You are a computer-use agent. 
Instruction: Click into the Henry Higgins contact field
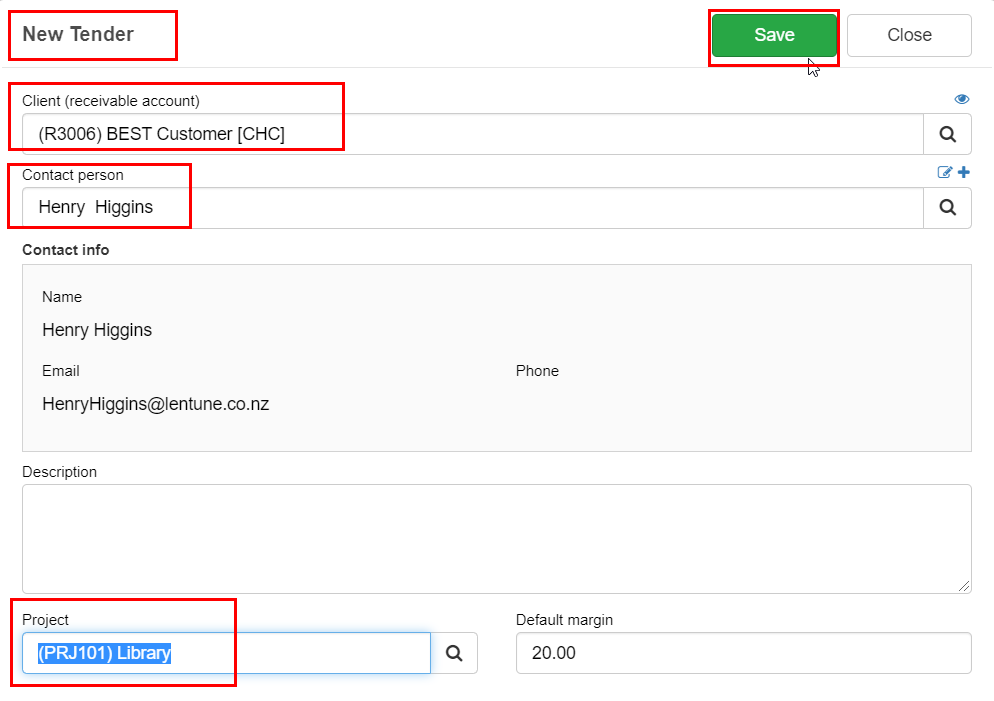[473, 207]
